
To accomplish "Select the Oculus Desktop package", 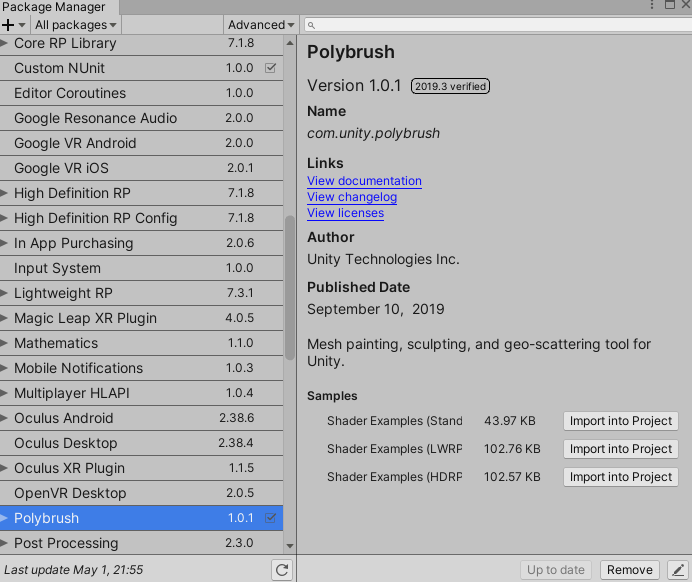I will tap(141, 443).
